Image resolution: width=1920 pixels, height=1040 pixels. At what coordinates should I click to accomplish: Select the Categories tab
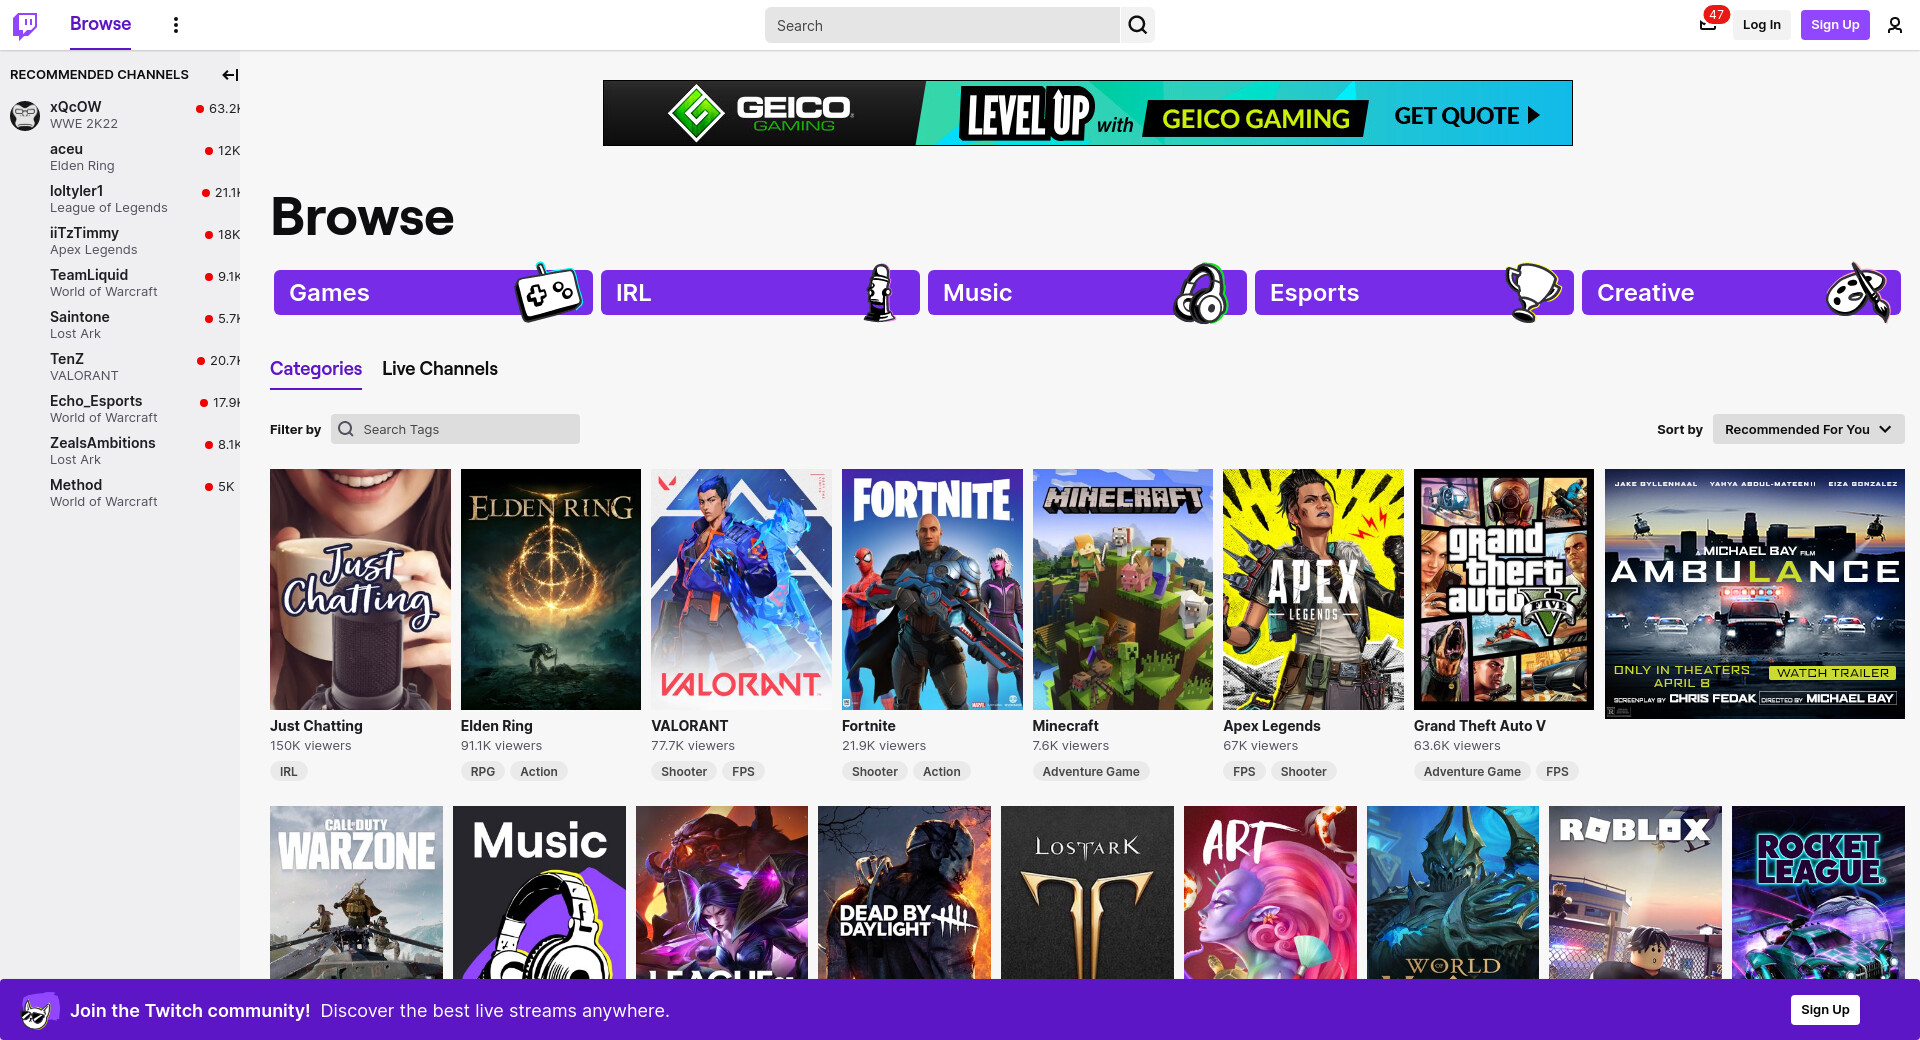(x=316, y=369)
